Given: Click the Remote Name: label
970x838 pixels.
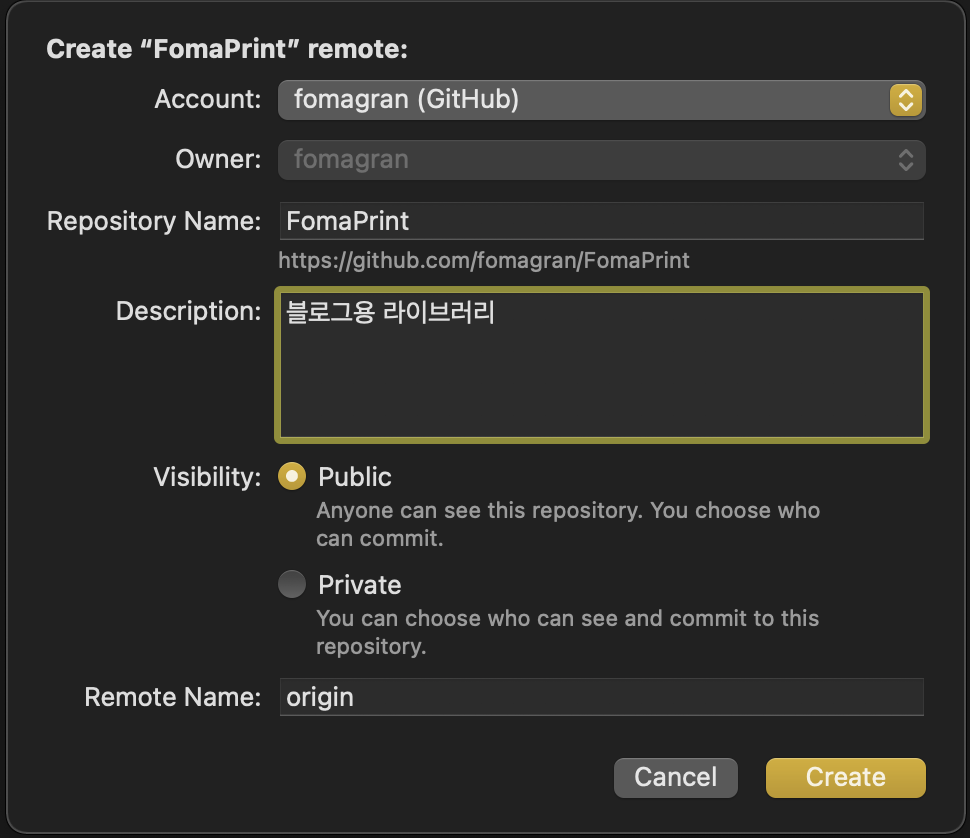Looking at the screenshot, I should point(173,697).
